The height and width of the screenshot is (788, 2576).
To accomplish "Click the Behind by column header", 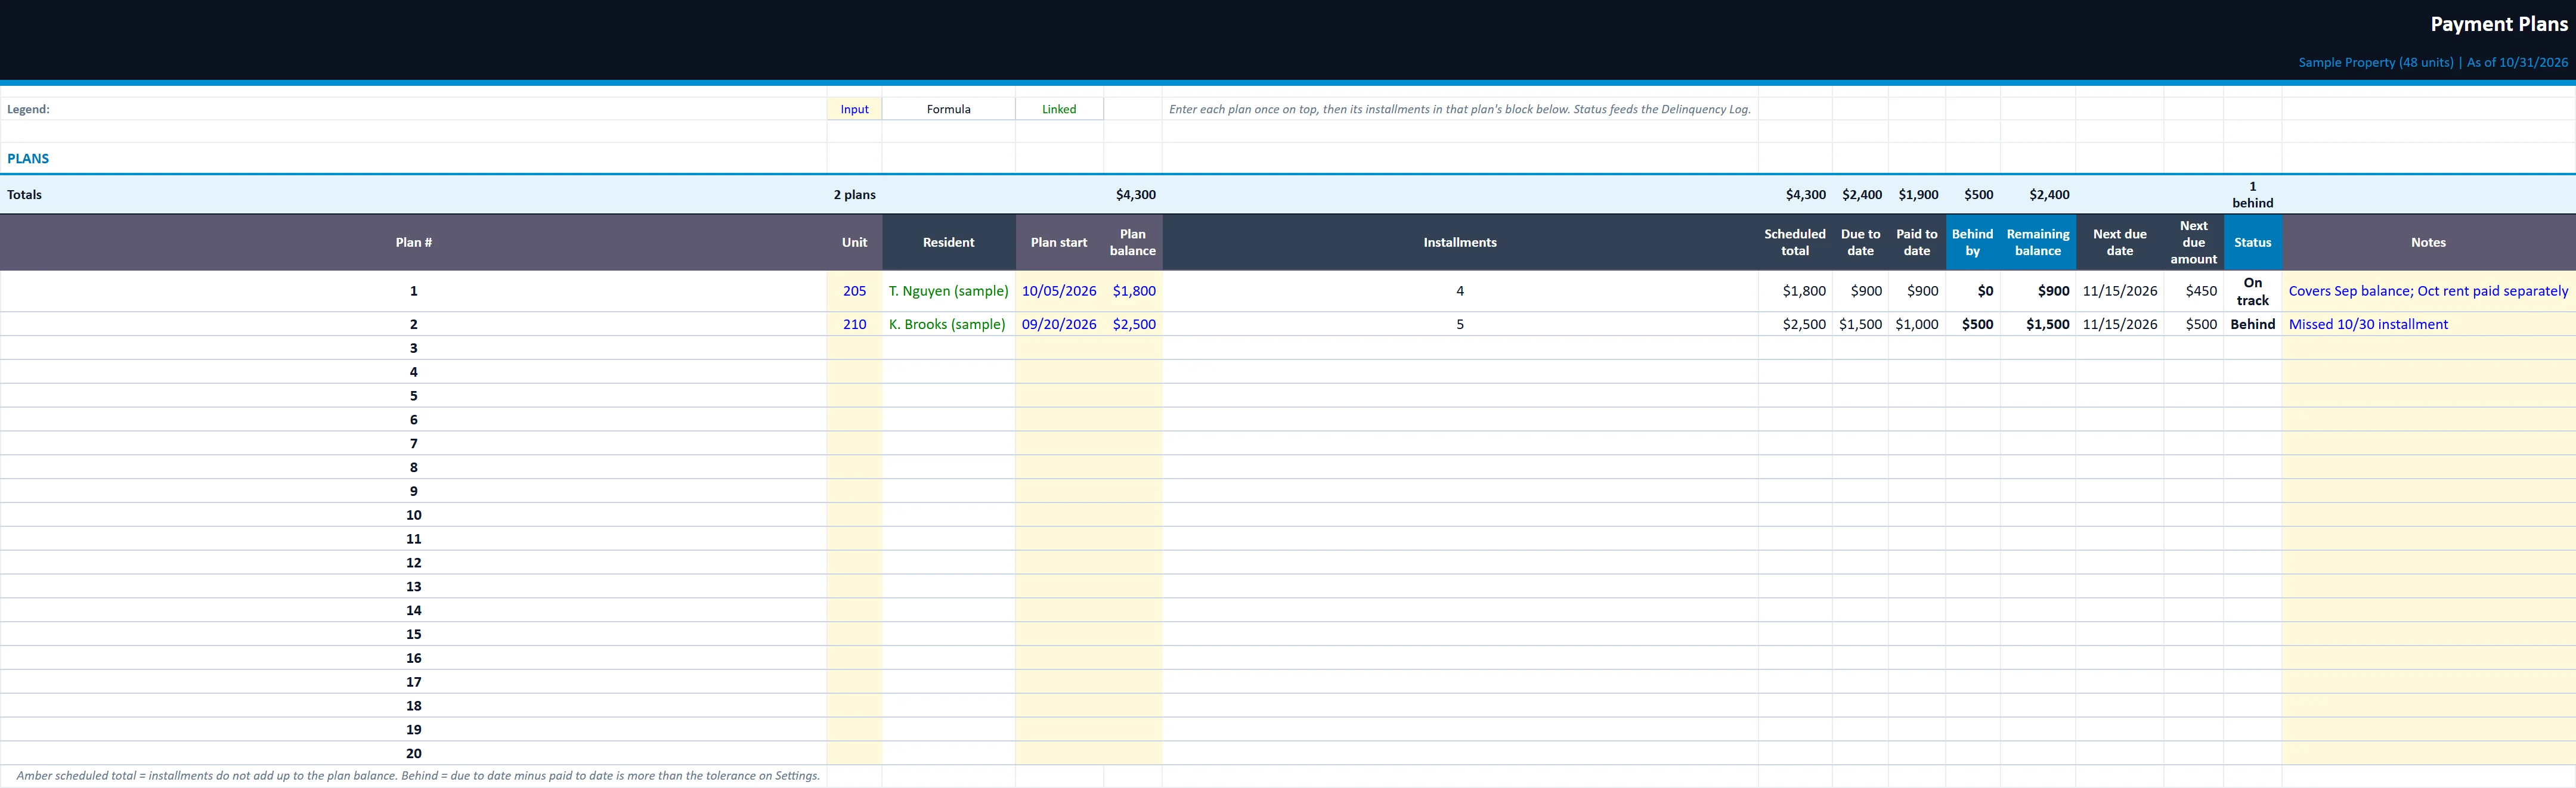I will tap(1972, 242).
